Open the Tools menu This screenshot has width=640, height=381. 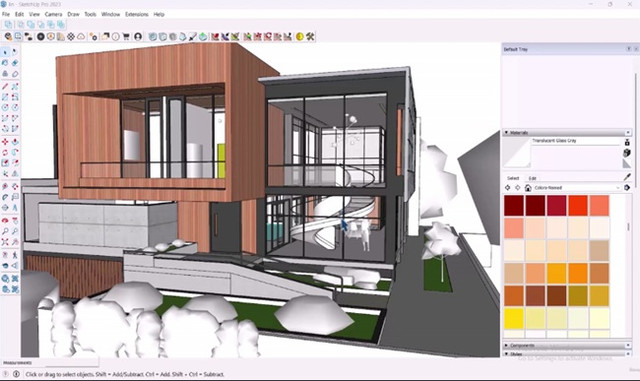point(90,14)
